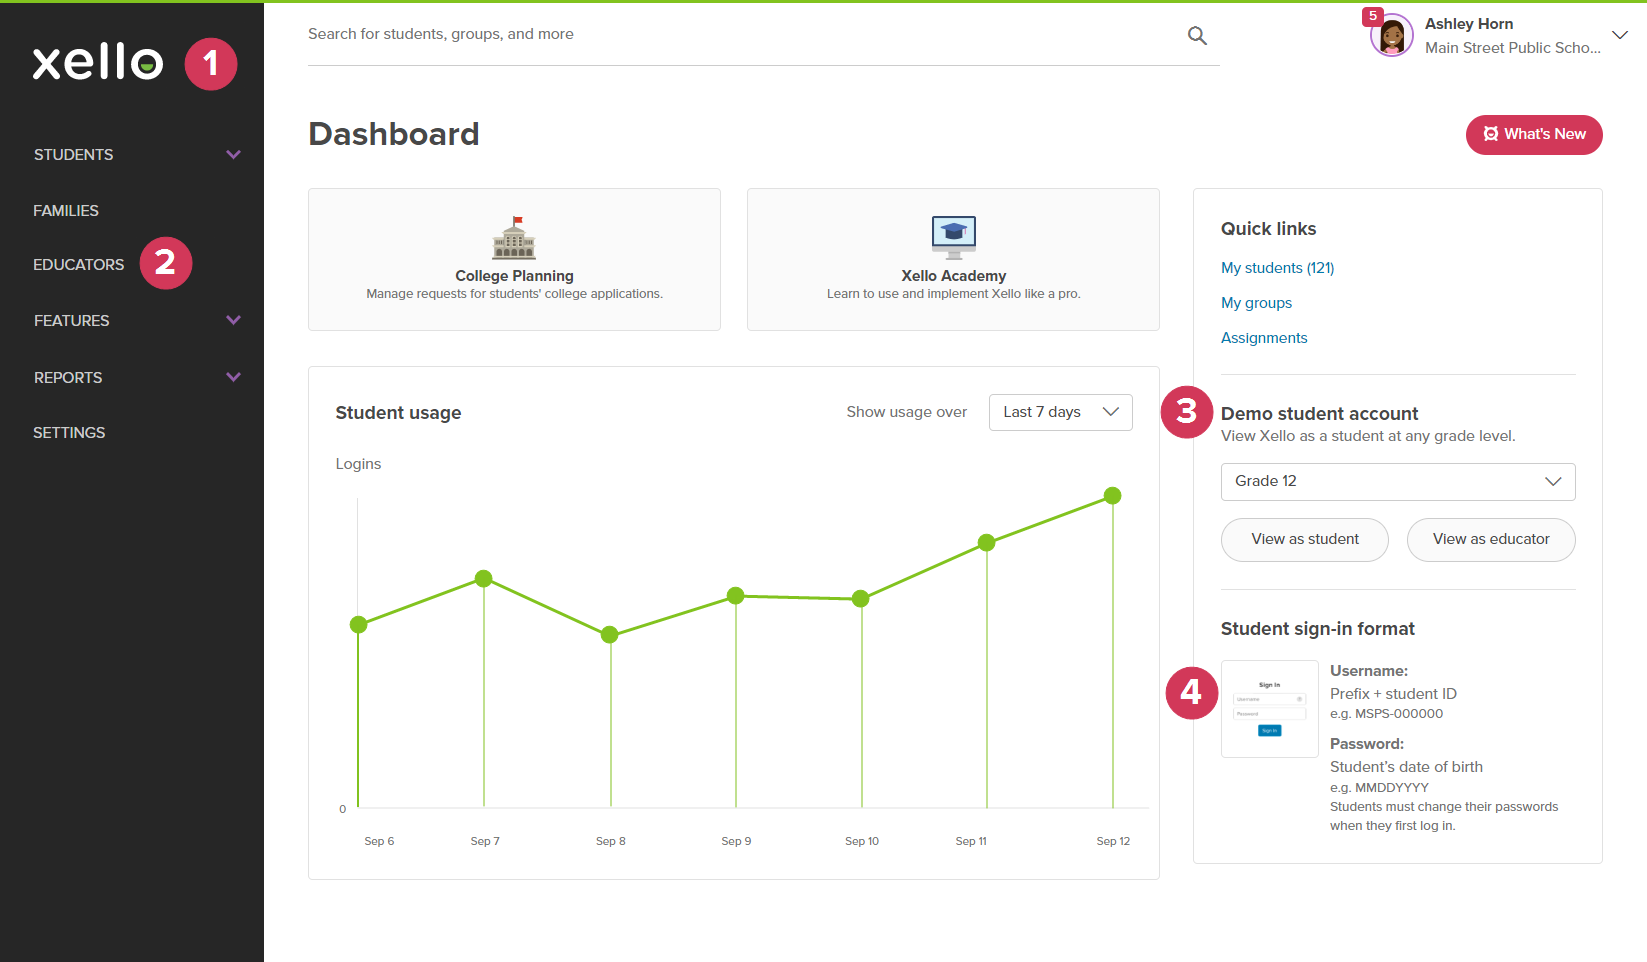Screen dimensions: 1647x962
Task: Open College Planning via the building icon
Action: click(513, 239)
